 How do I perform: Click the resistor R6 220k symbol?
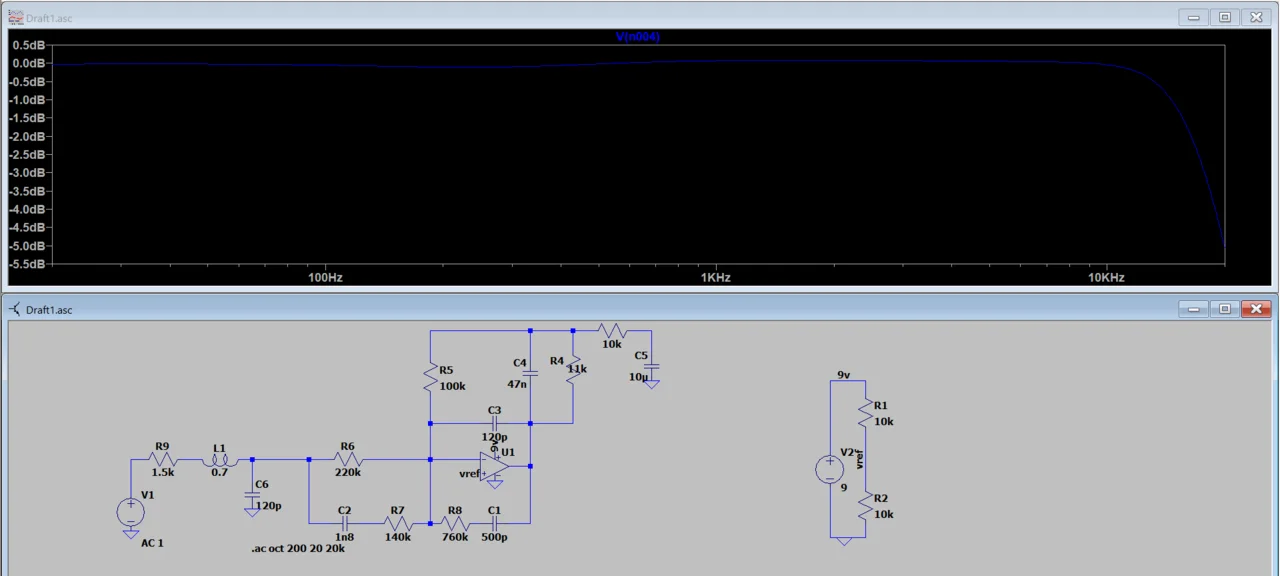point(347,460)
